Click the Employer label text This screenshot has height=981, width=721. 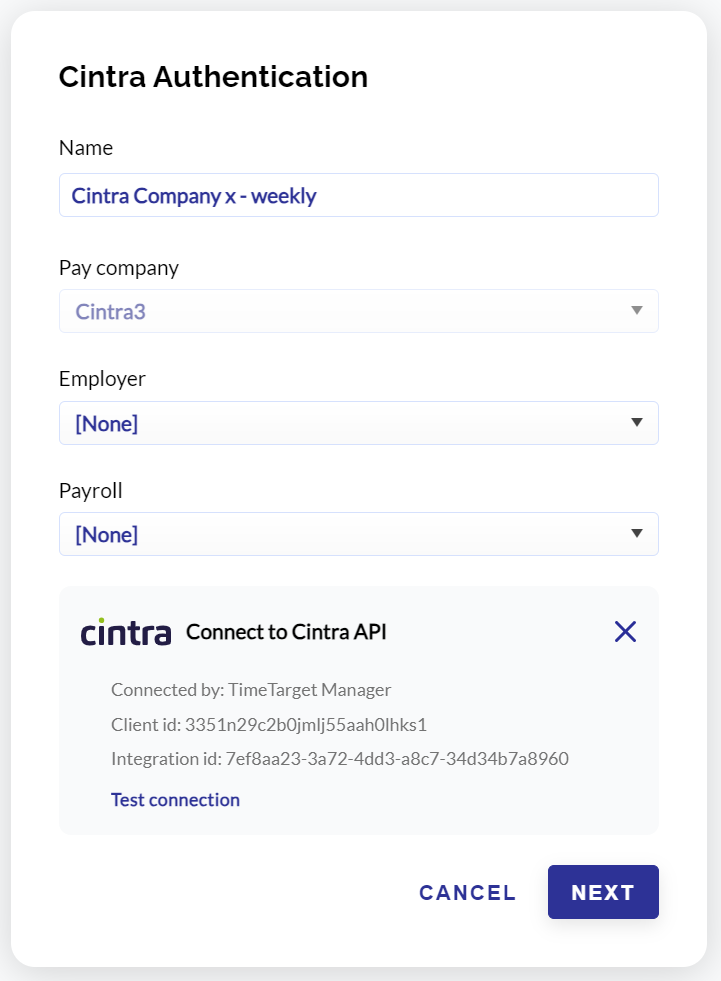pyautogui.click(x=102, y=379)
